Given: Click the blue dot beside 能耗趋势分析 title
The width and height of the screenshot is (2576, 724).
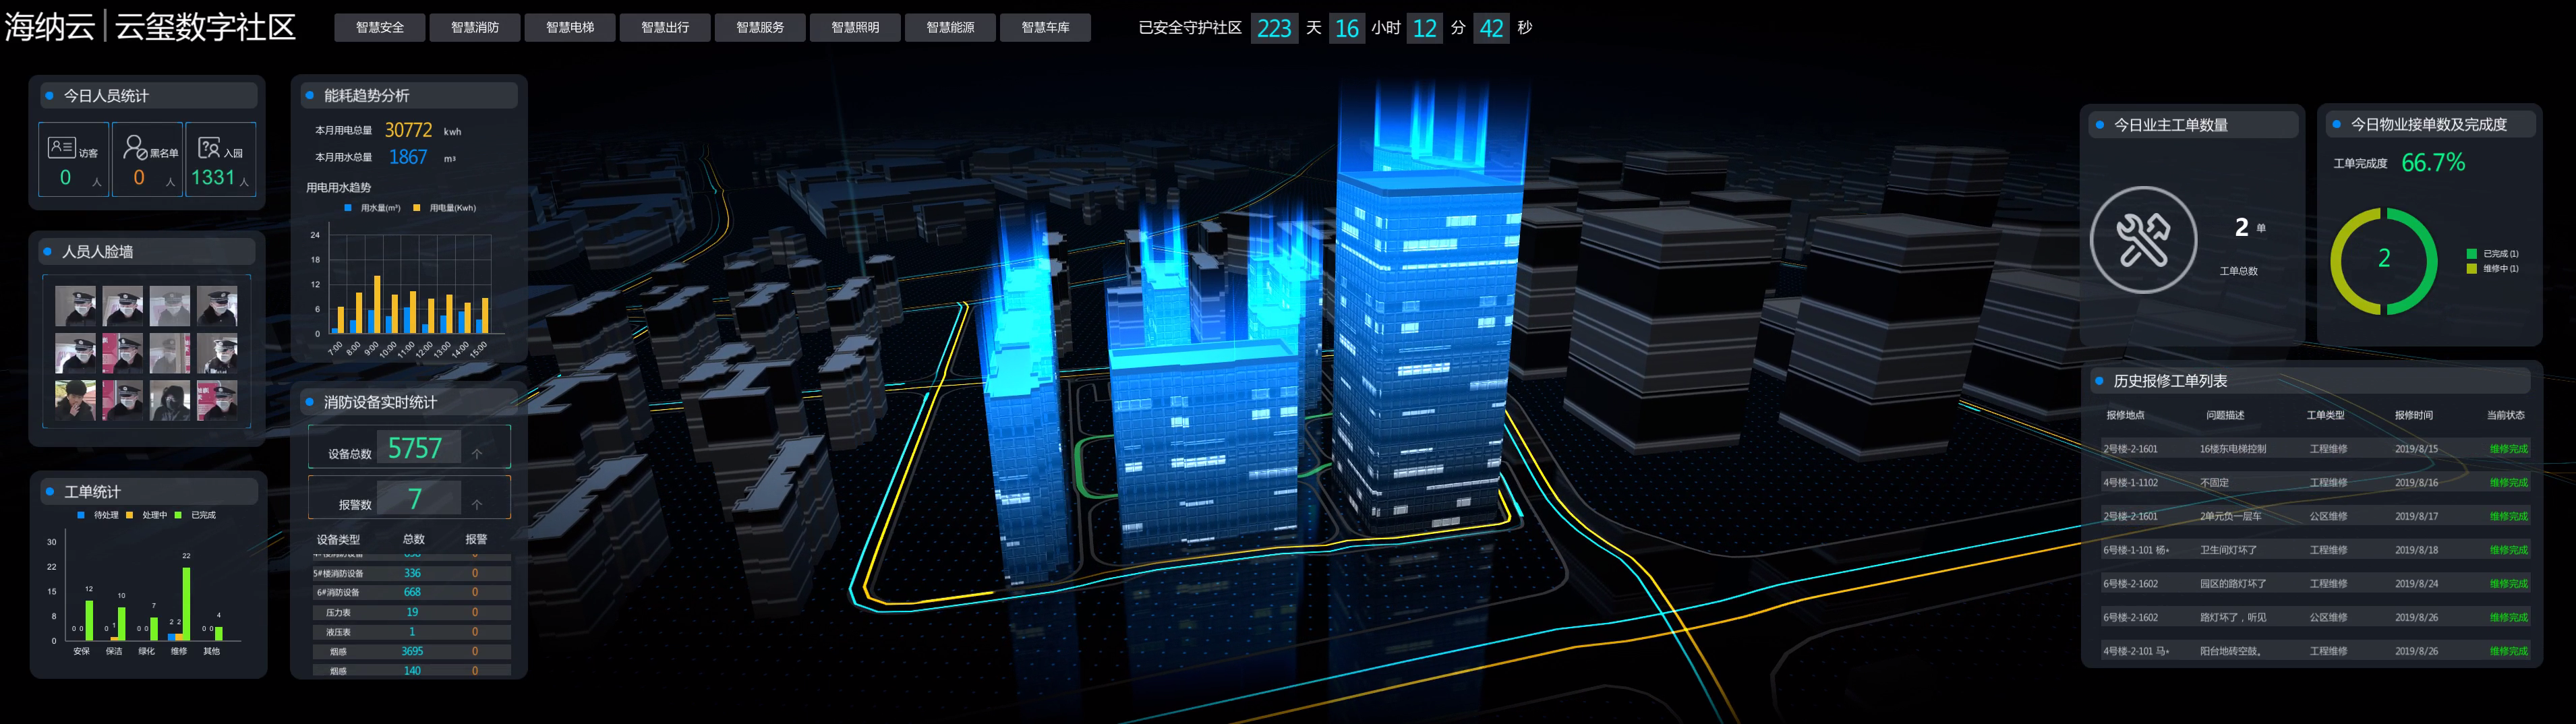Looking at the screenshot, I should (x=310, y=95).
